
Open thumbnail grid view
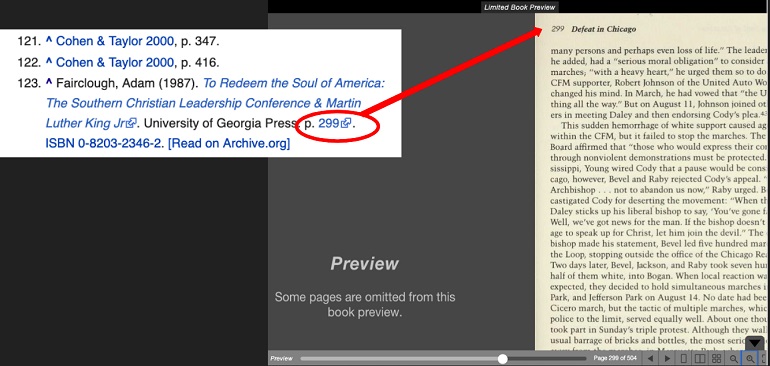pos(716,359)
